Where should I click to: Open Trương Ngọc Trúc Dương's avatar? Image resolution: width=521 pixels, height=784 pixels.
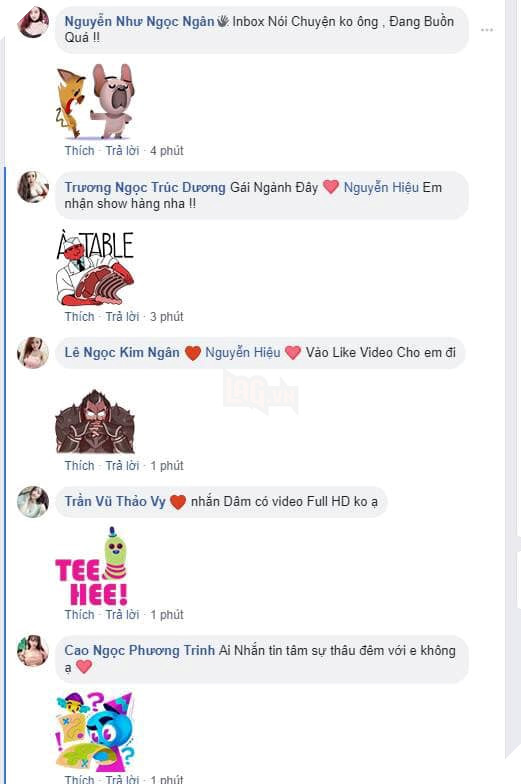(33, 188)
